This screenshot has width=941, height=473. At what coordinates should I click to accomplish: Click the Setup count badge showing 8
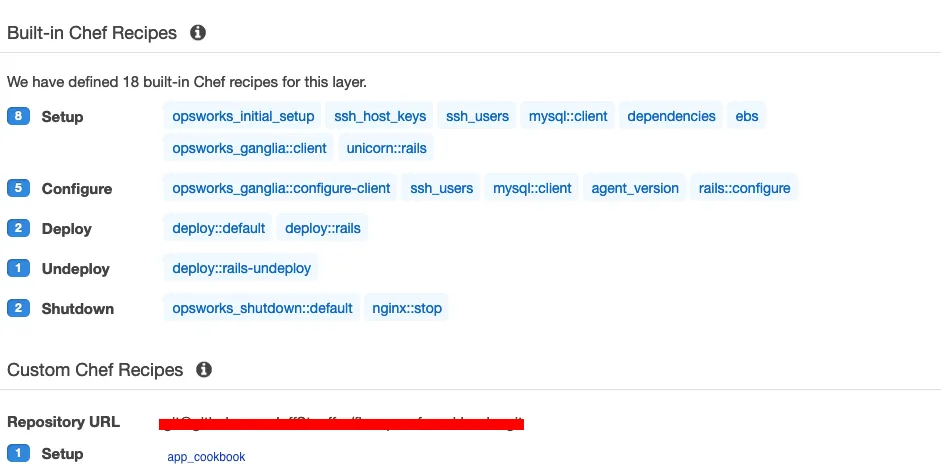[18, 116]
